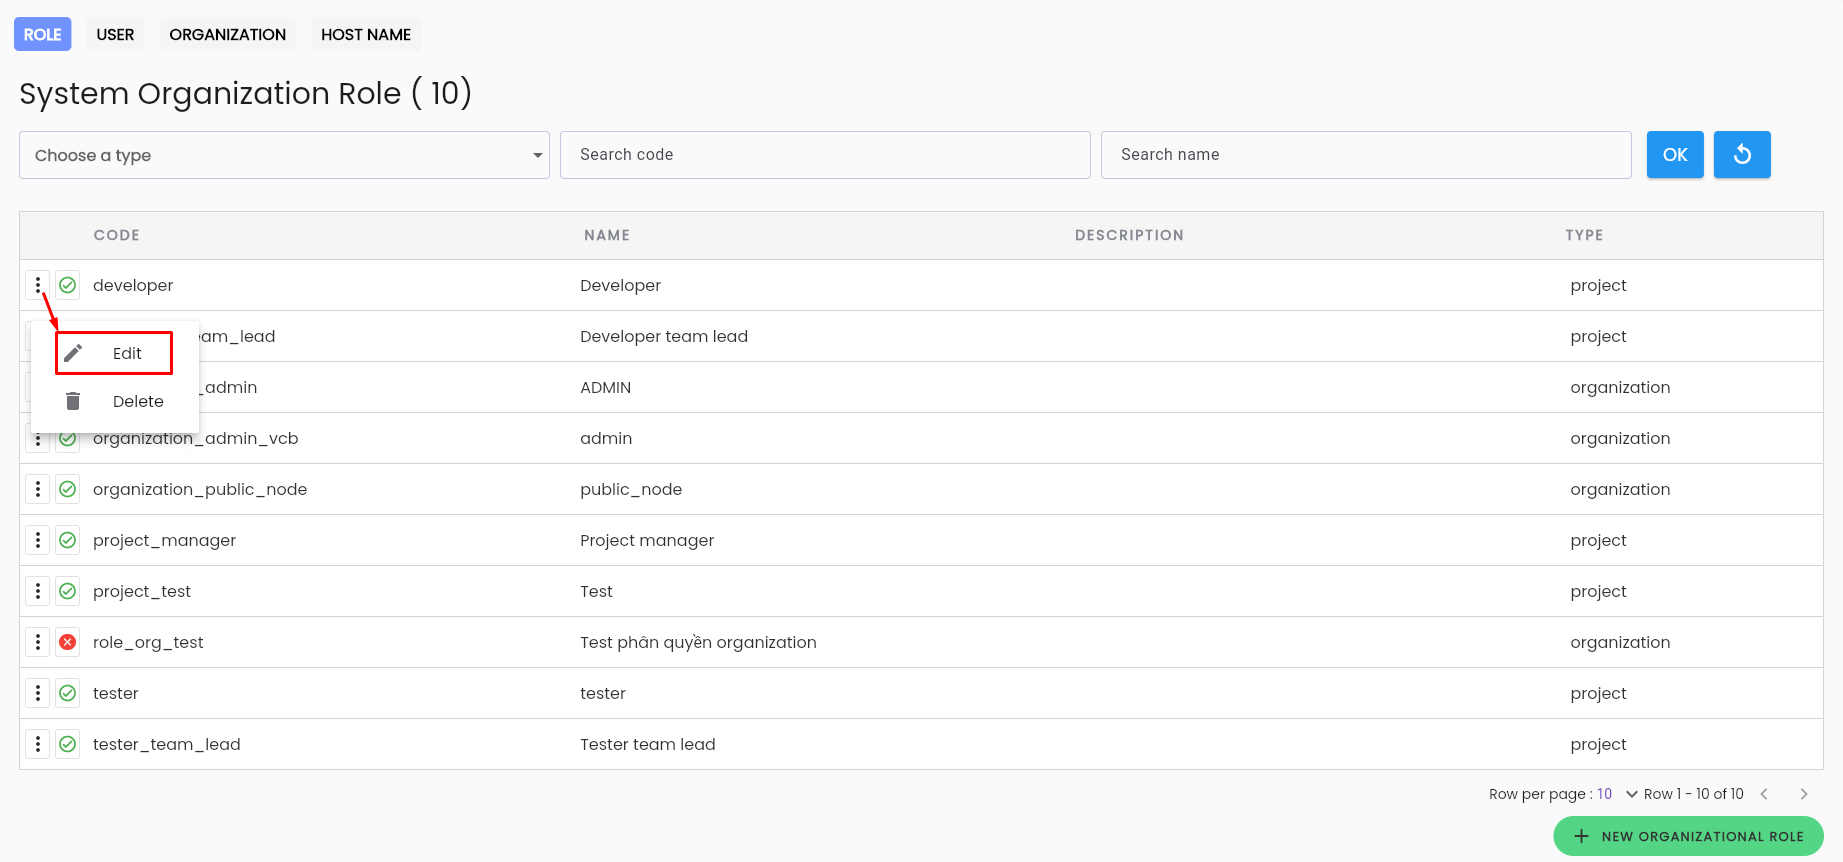Open the three-dot menu for tester row
This screenshot has height=862, width=1843.
pyautogui.click(x=38, y=693)
